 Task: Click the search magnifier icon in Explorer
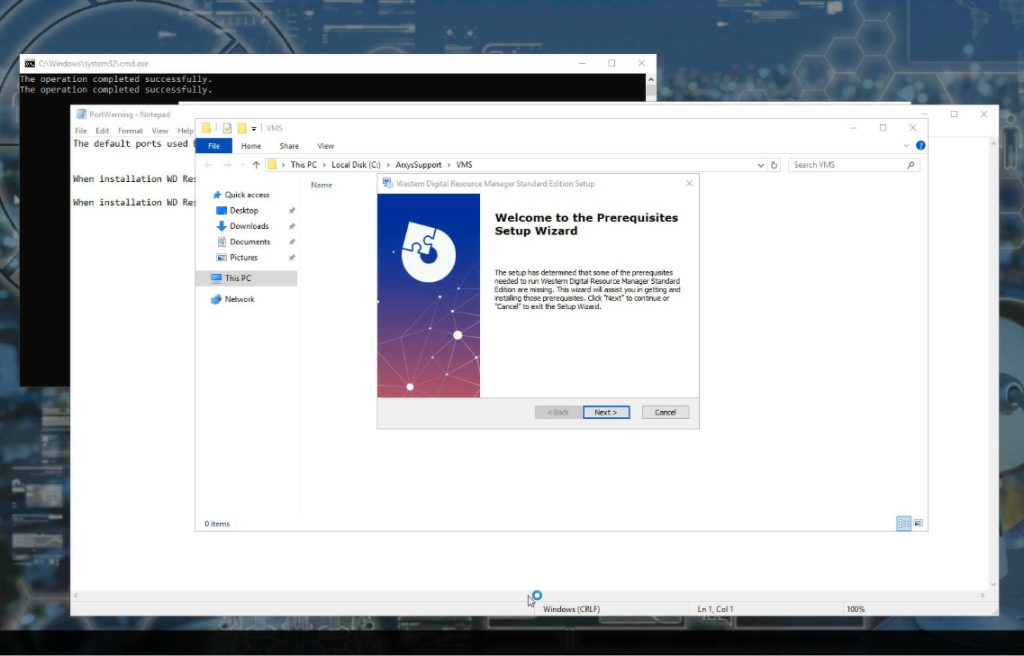tap(910, 165)
